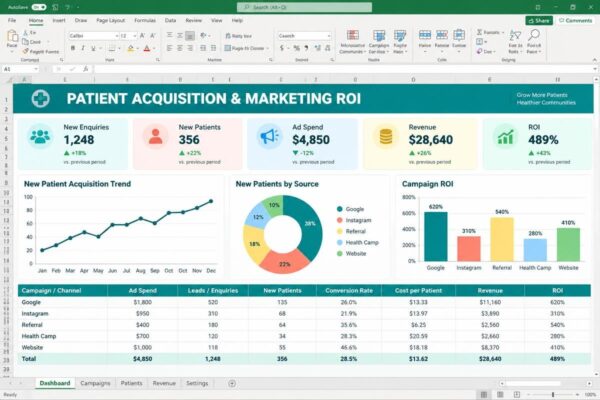Toggle wrap text on the ribbon
Viewport: 600px width, 400px height.
(239, 36)
